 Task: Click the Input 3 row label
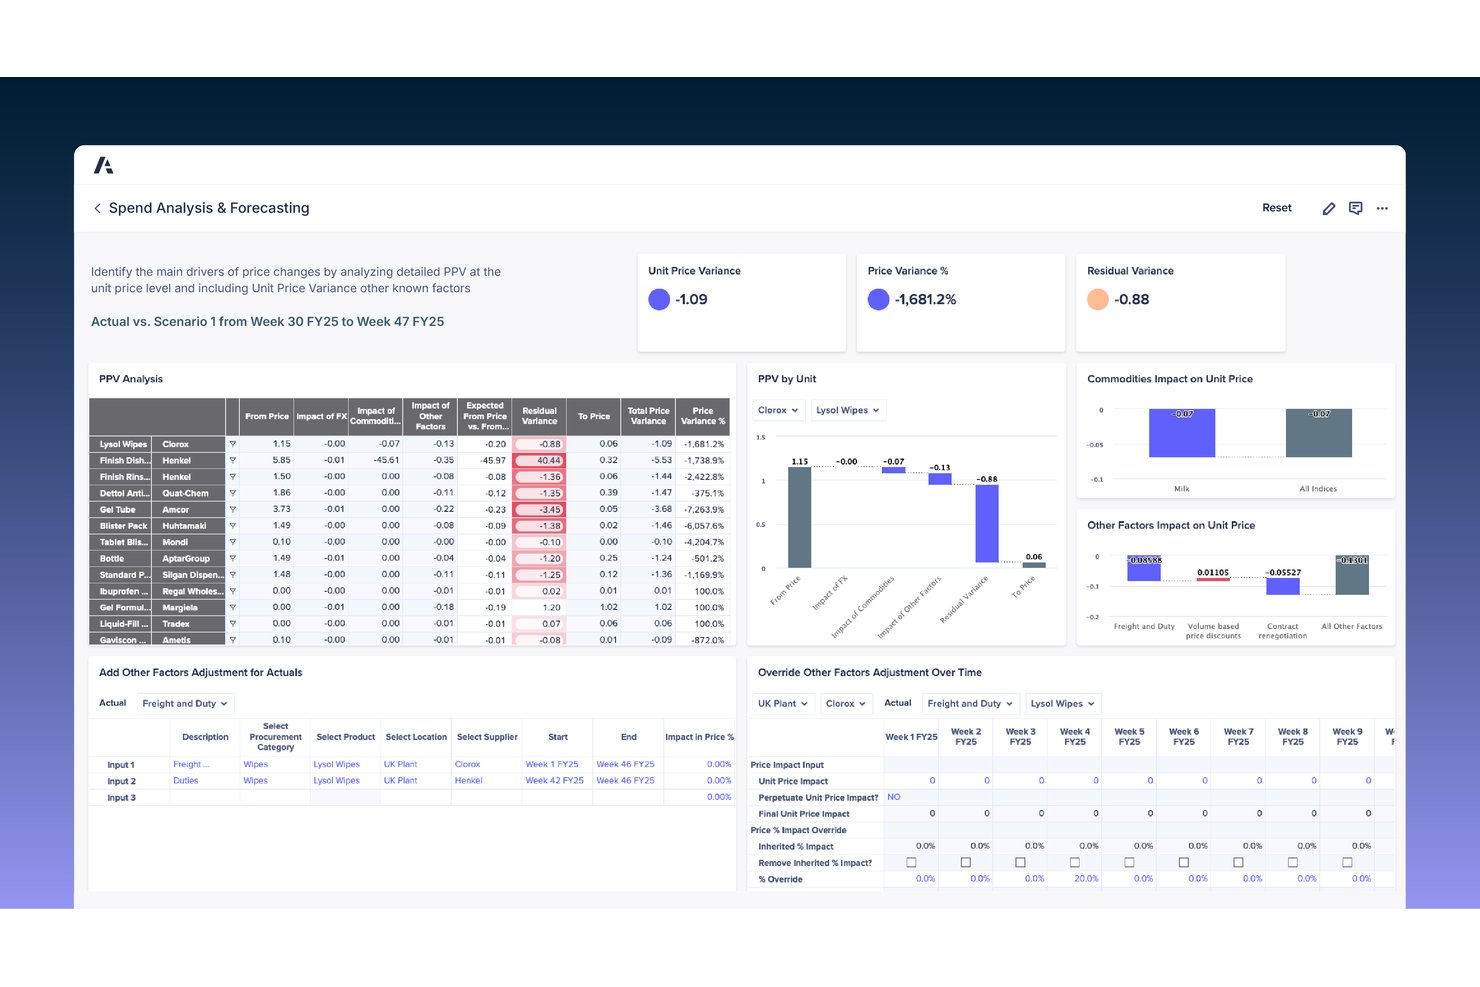tap(121, 797)
